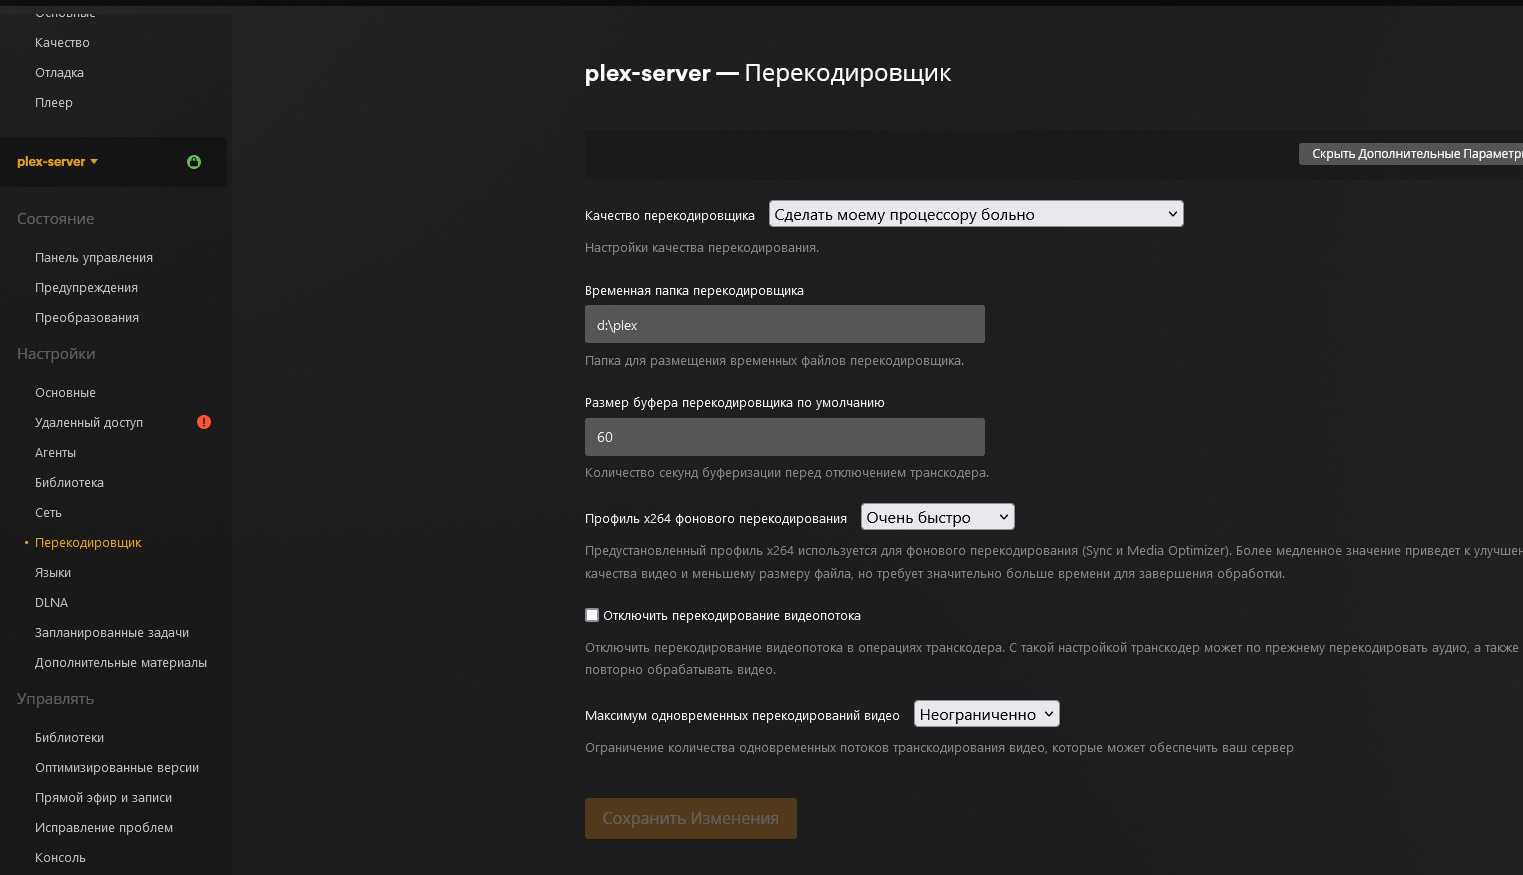
Task: Expand the plex-server selector in sidebar
Action: [x=58, y=162]
